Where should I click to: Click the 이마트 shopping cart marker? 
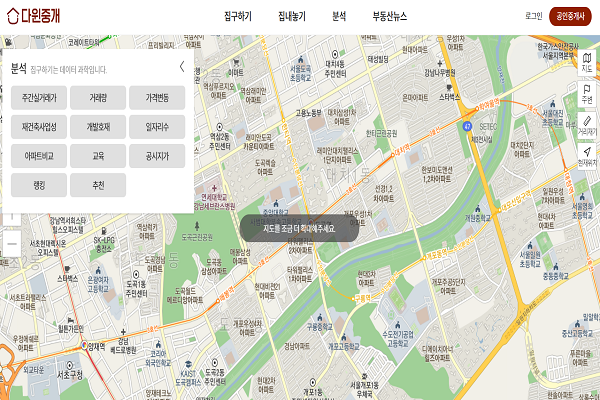[236, 62]
